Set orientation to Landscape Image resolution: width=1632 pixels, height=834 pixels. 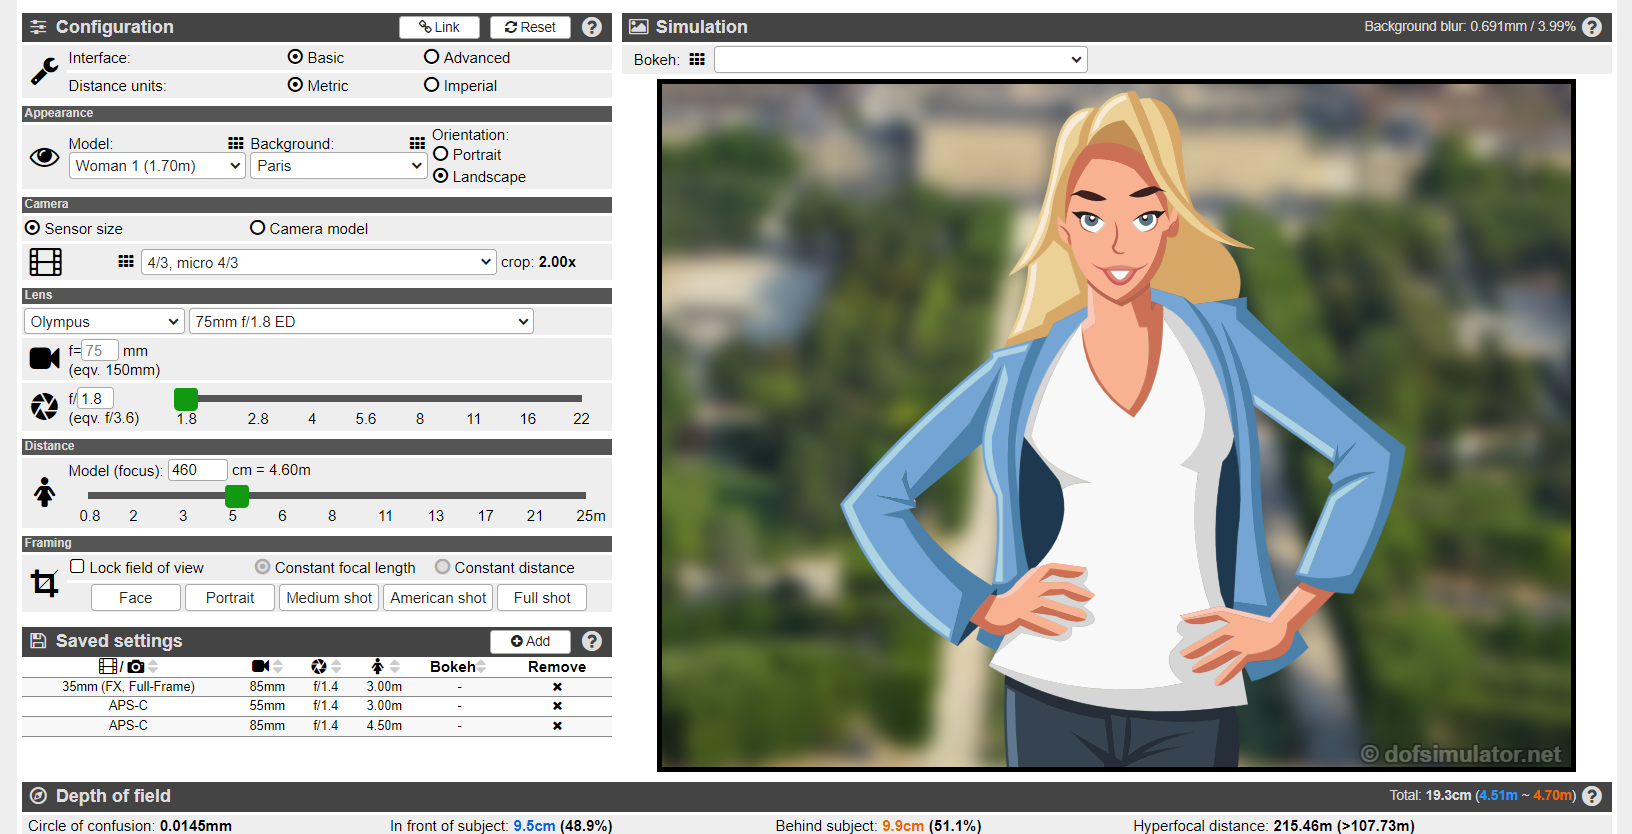point(441,176)
